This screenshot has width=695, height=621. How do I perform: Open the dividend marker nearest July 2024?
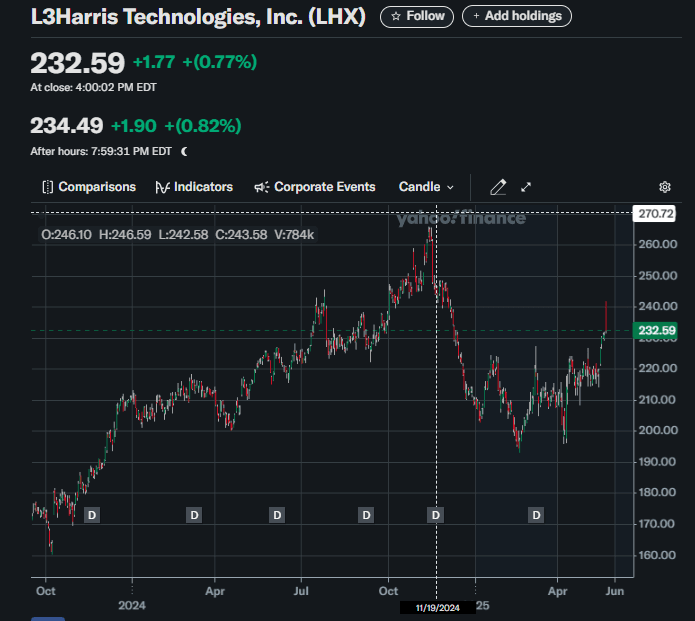point(277,515)
